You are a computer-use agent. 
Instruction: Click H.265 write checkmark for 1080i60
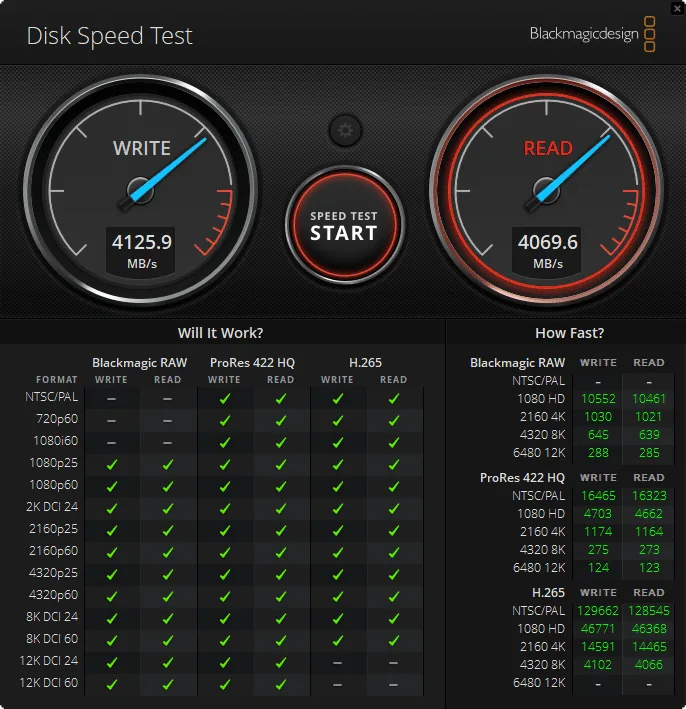338,443
